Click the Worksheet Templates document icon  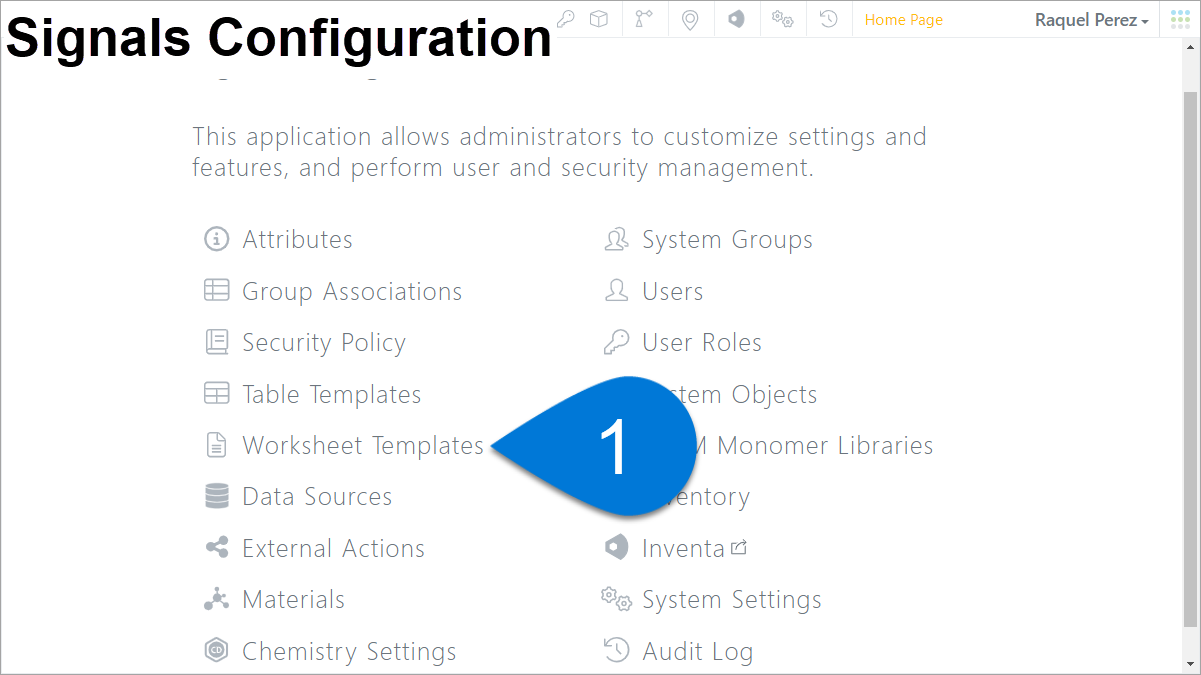[x=216, y=445]
